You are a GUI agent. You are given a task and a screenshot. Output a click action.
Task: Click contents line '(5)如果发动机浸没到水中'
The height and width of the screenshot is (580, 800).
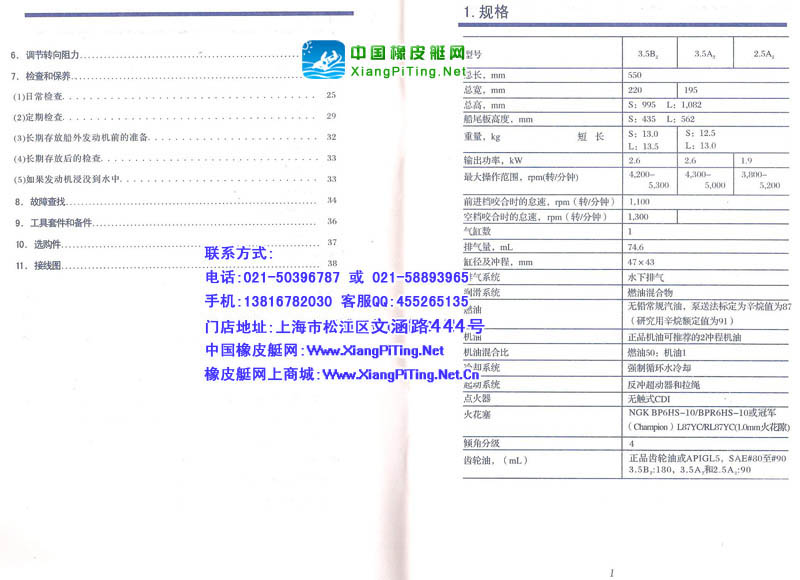pos(66,180)
